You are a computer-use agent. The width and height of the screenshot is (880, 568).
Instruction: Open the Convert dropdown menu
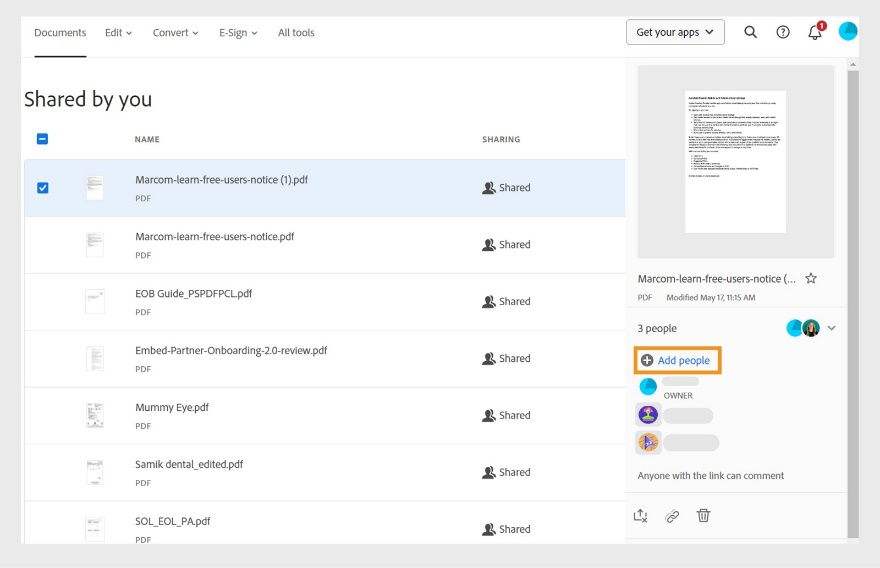(175, 33)
